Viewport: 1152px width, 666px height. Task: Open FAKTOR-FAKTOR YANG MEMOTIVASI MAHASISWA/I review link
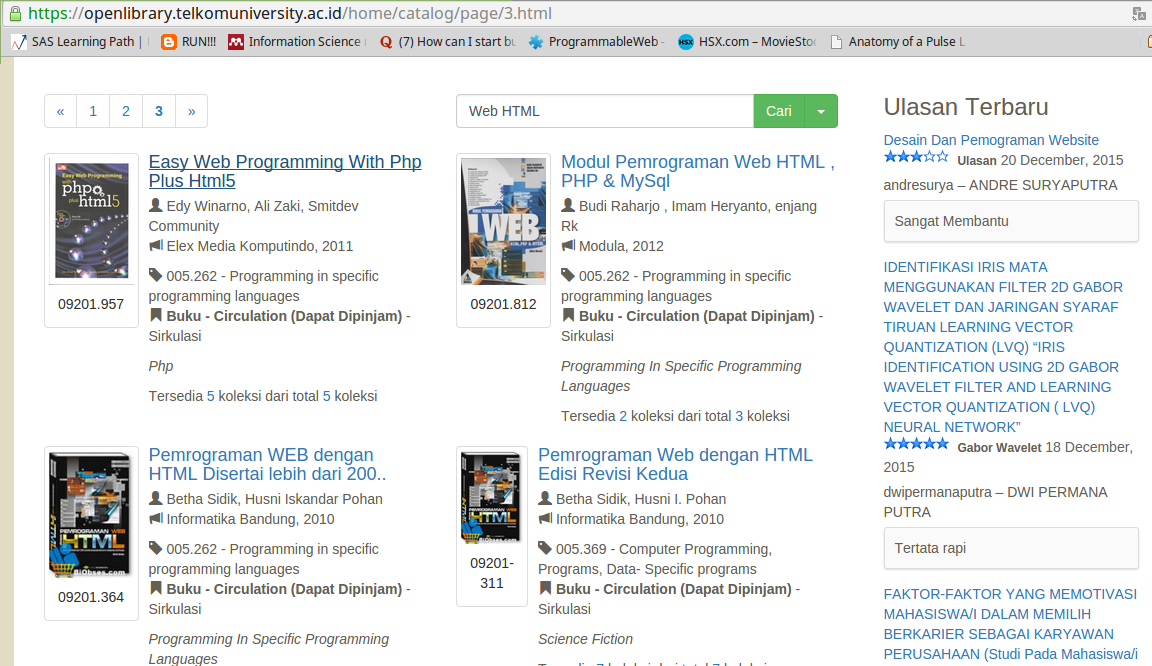[1010, 623]
